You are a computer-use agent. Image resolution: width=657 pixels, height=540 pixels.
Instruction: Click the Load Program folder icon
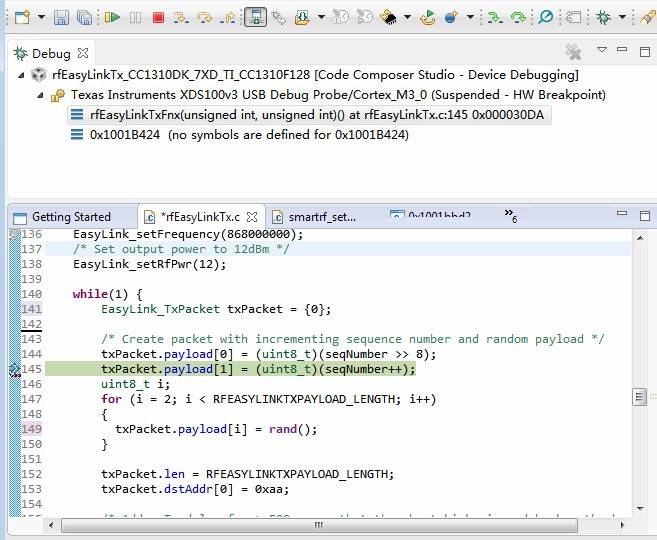[302, 18]
